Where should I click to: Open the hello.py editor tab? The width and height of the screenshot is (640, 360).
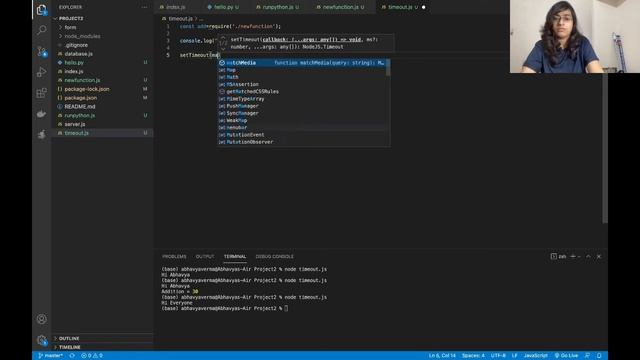click(x=223, y=7)
